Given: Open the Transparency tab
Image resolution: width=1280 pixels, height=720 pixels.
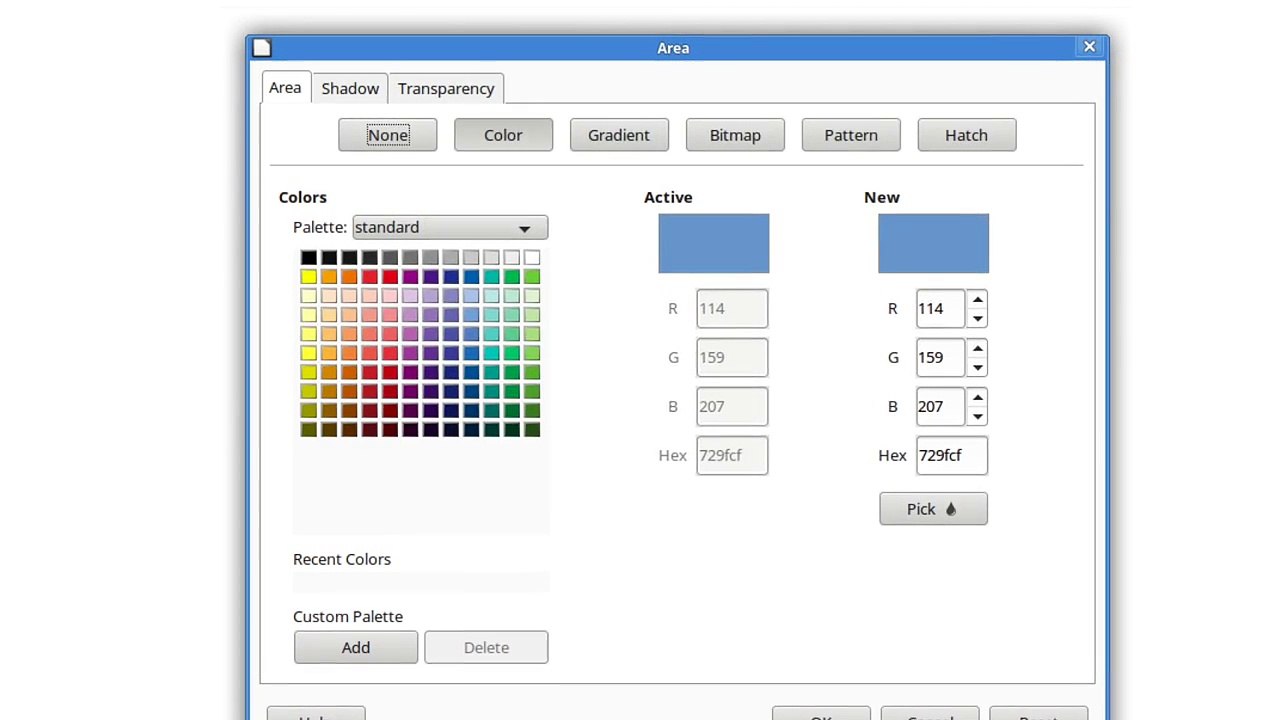Looking at the screenshot, I should [x=446, y=89].
